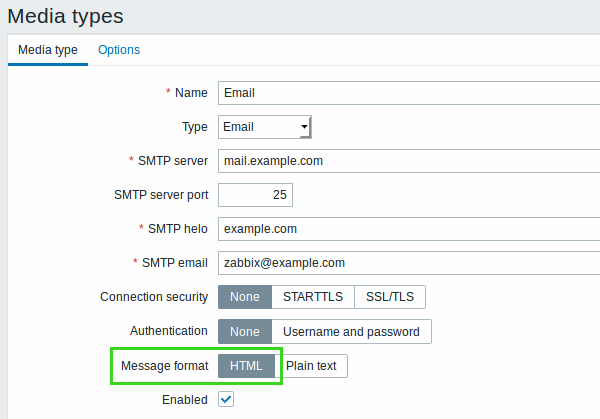Switch to the Options tab

[119, 50]
